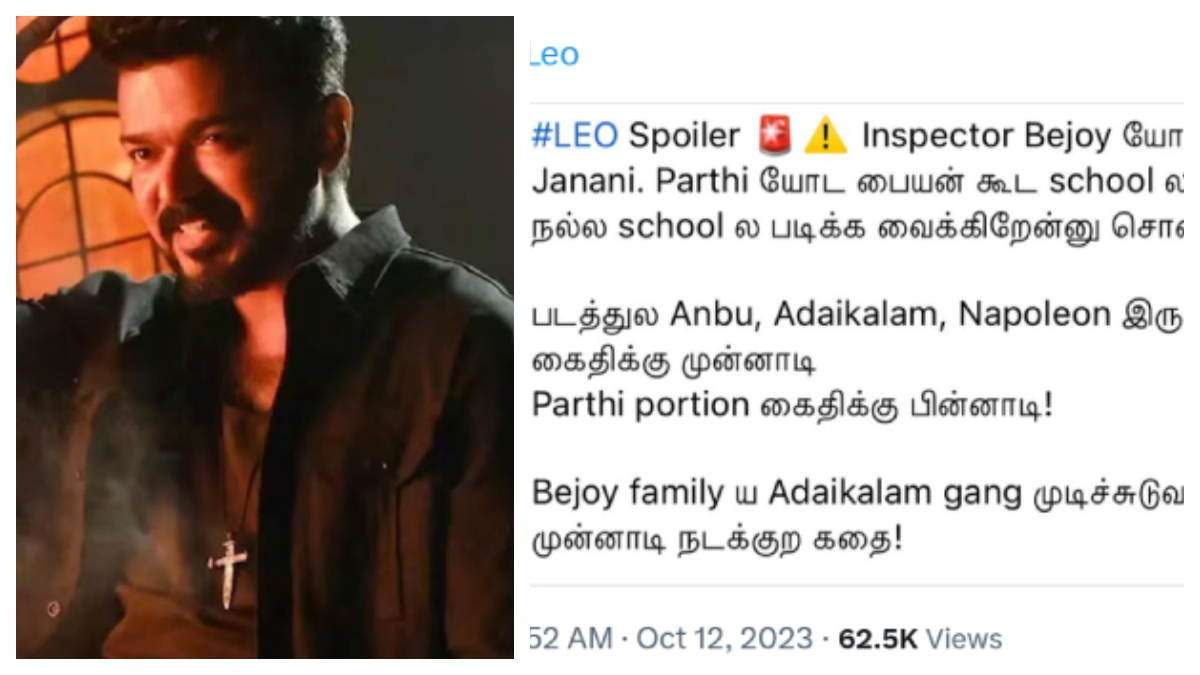Click the #LEO hashtag link
Image resolution: width=1200 pixels, height=675 pixels.
coord(575,135)
